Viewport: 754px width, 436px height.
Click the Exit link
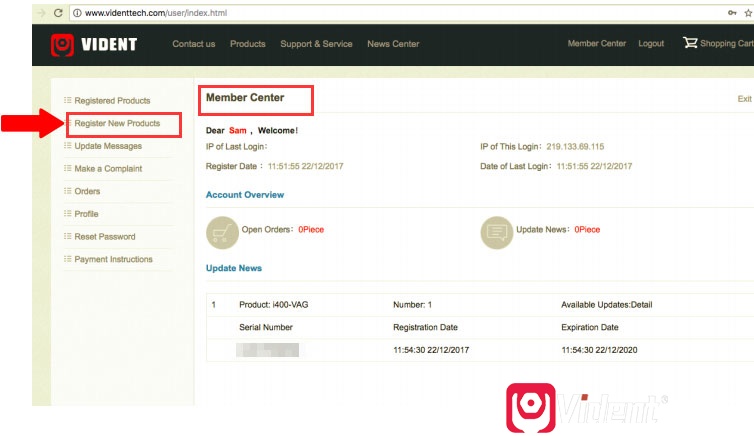point(744,99)
